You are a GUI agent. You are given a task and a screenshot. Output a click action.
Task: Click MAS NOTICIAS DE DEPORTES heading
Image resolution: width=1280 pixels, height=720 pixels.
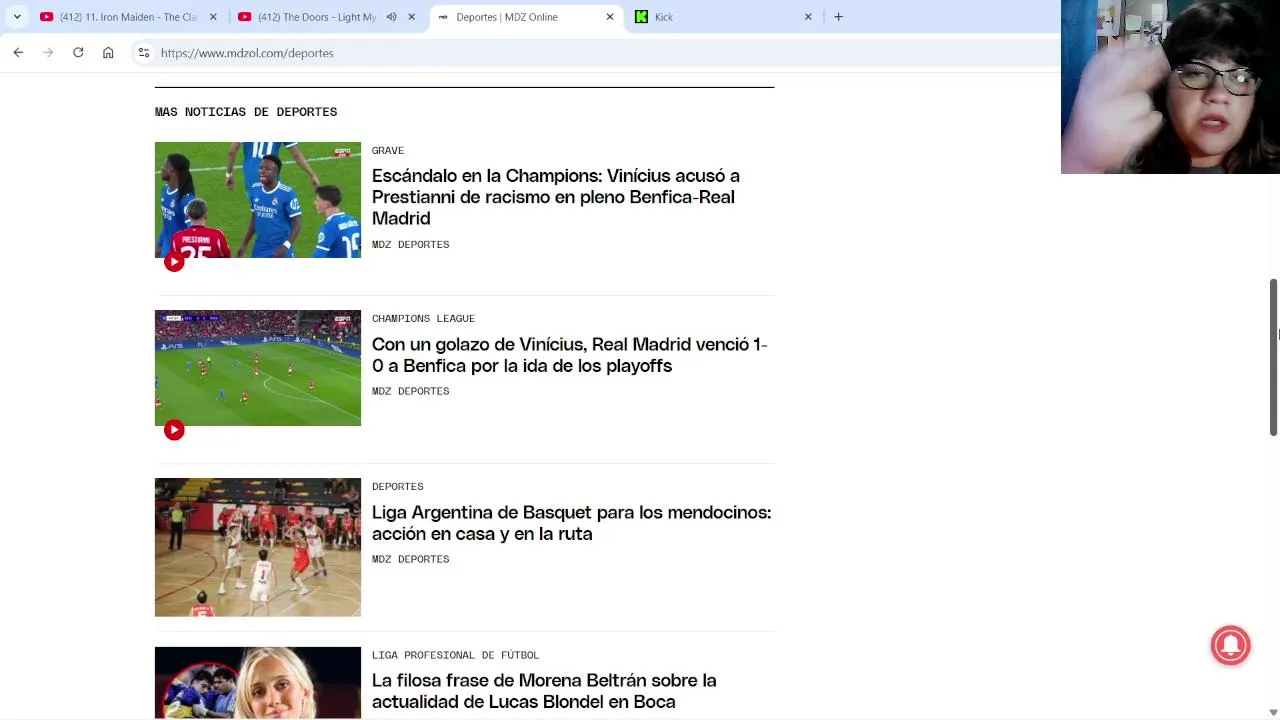[x=246, y=112]
